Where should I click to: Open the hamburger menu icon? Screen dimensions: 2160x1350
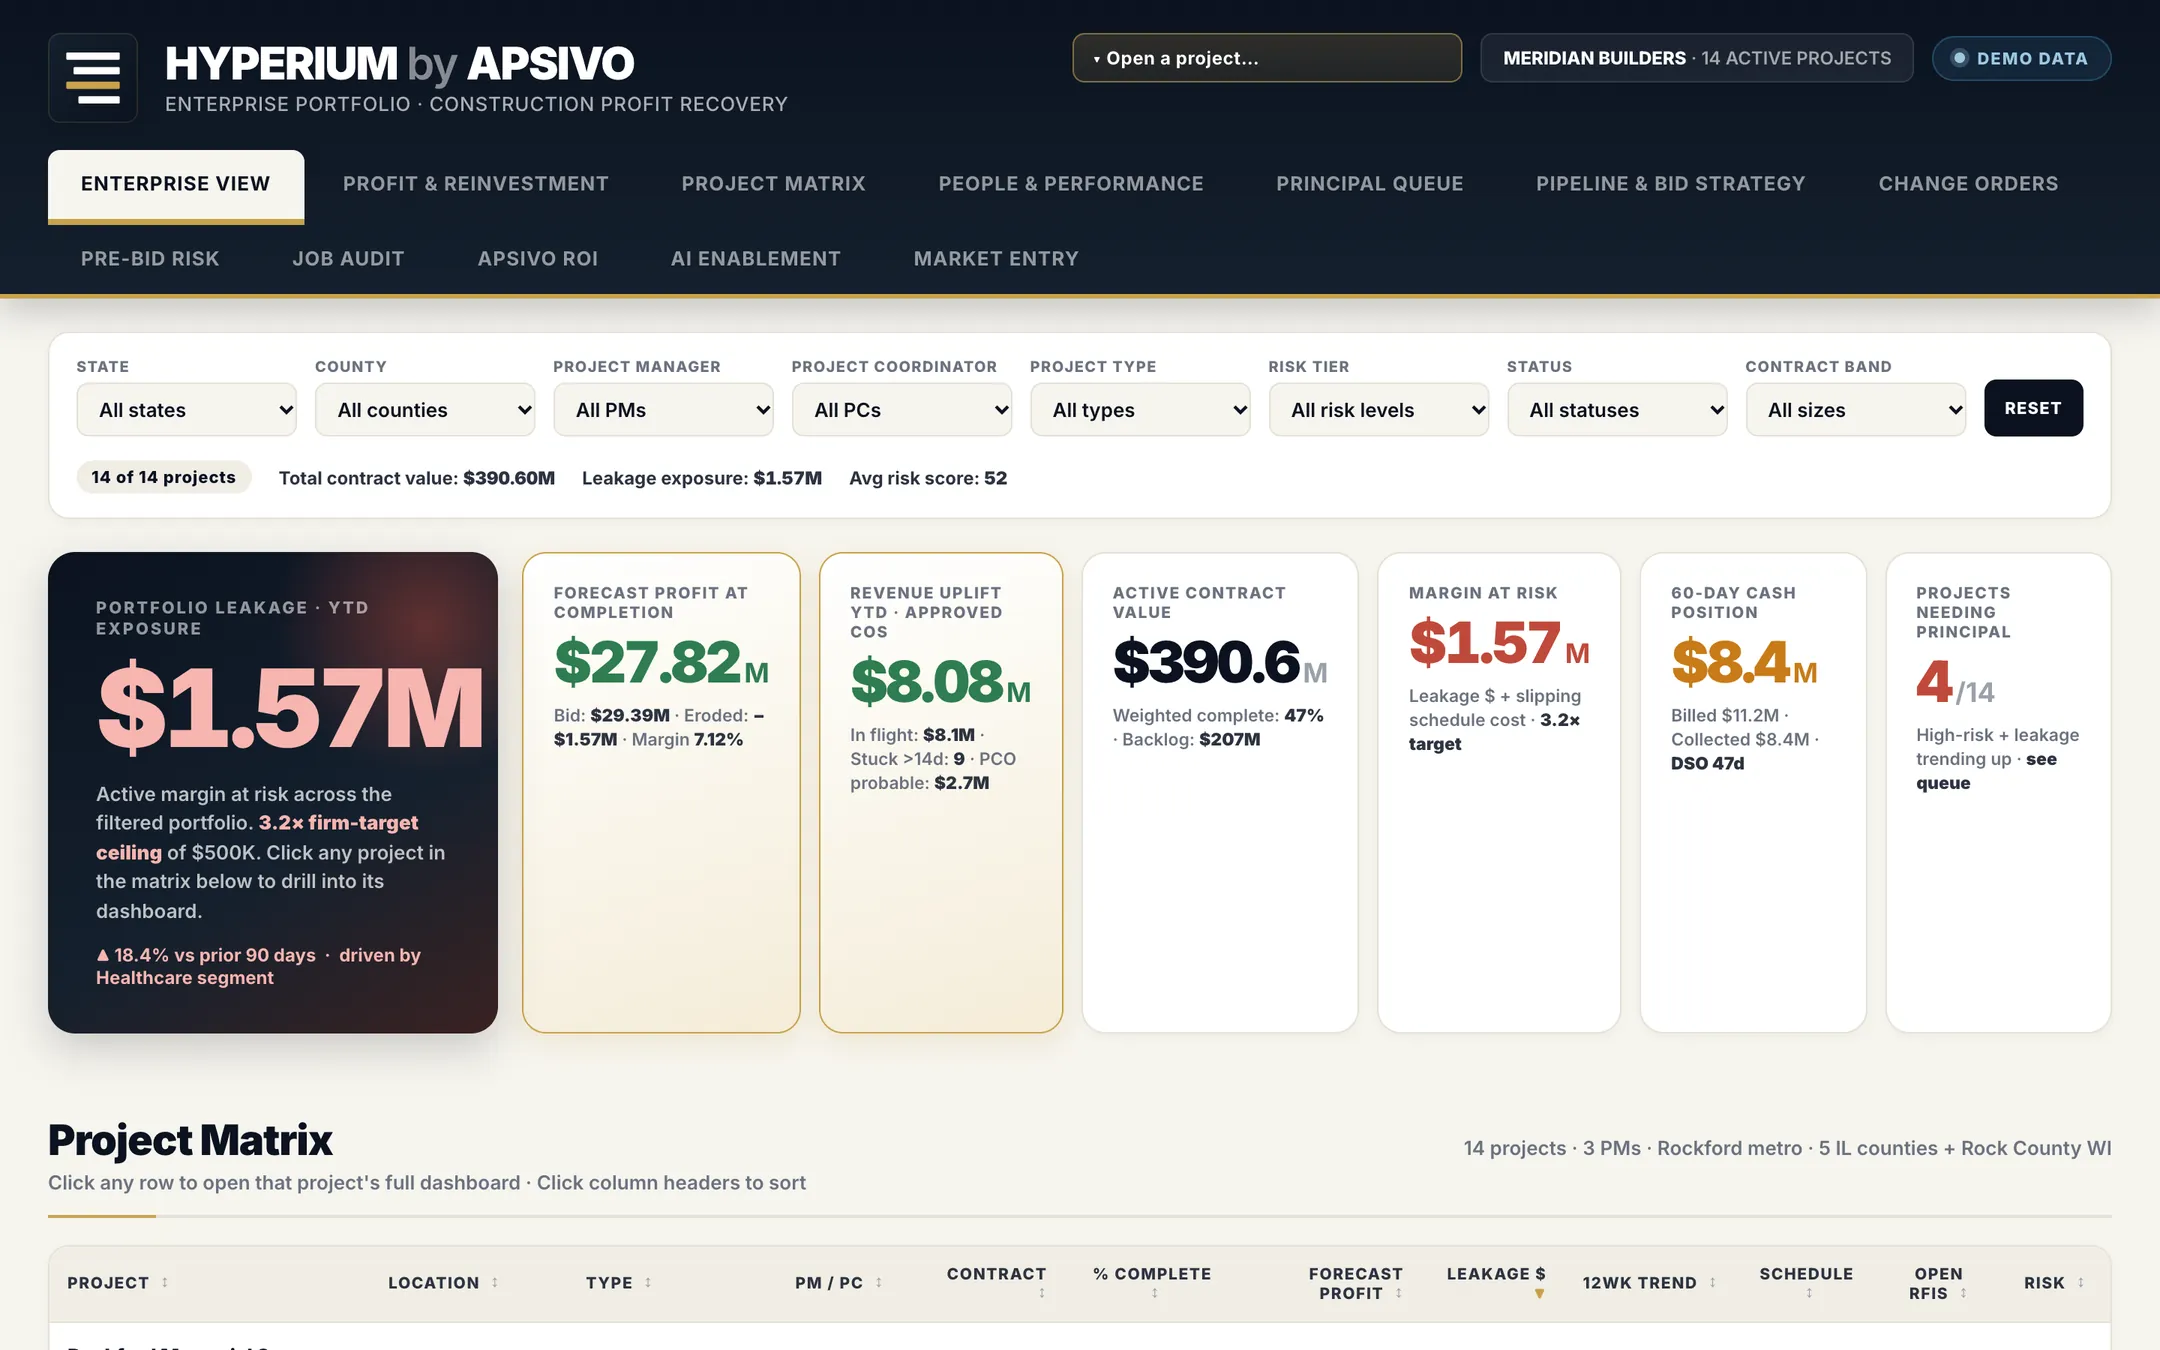pyautogui.click(x=93, y=78)
